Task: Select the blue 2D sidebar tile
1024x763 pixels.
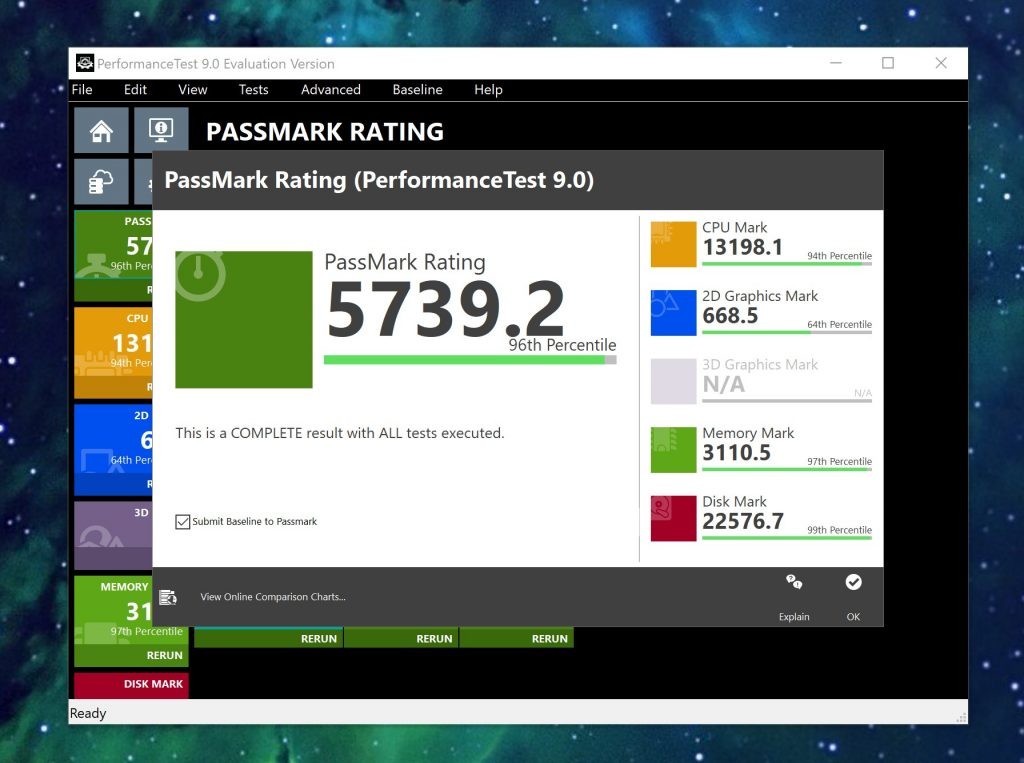Action: point(113,449)
